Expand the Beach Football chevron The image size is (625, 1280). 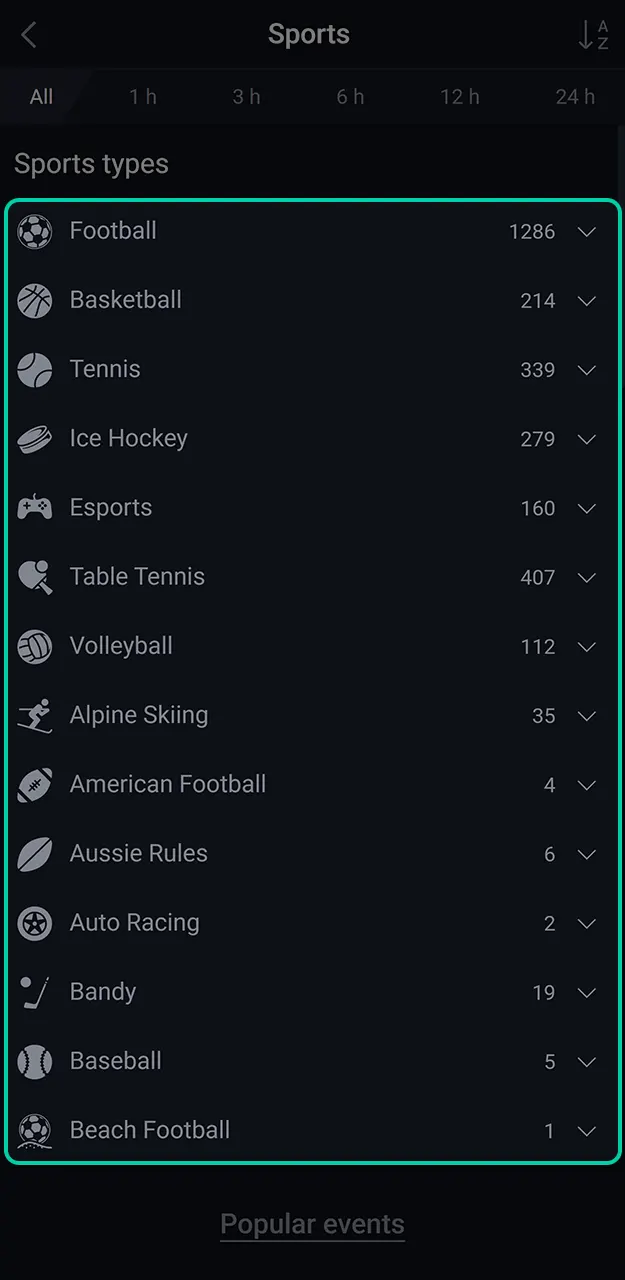[587, 1131]
